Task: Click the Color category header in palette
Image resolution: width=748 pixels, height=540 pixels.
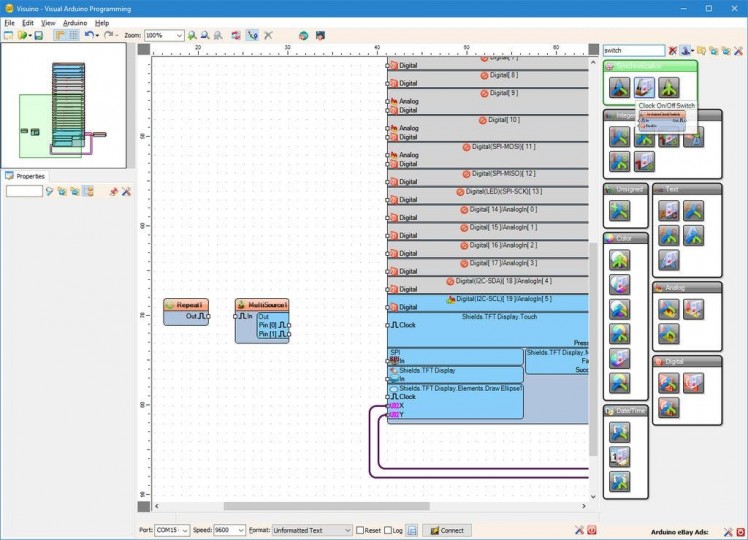Action: click(x=625, y=238)
